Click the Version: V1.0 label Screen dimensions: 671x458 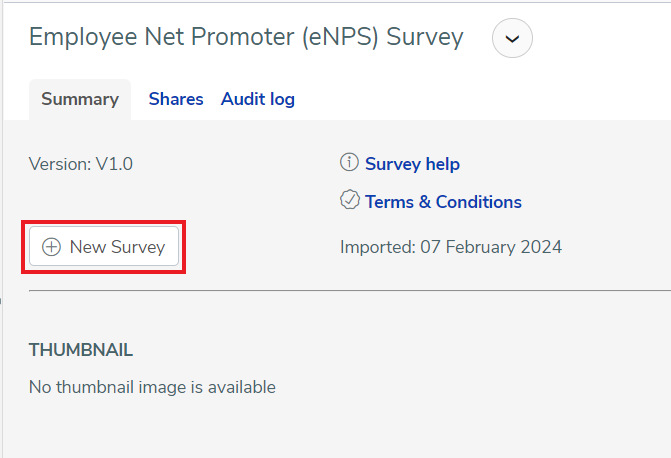(x=80, y=164)
